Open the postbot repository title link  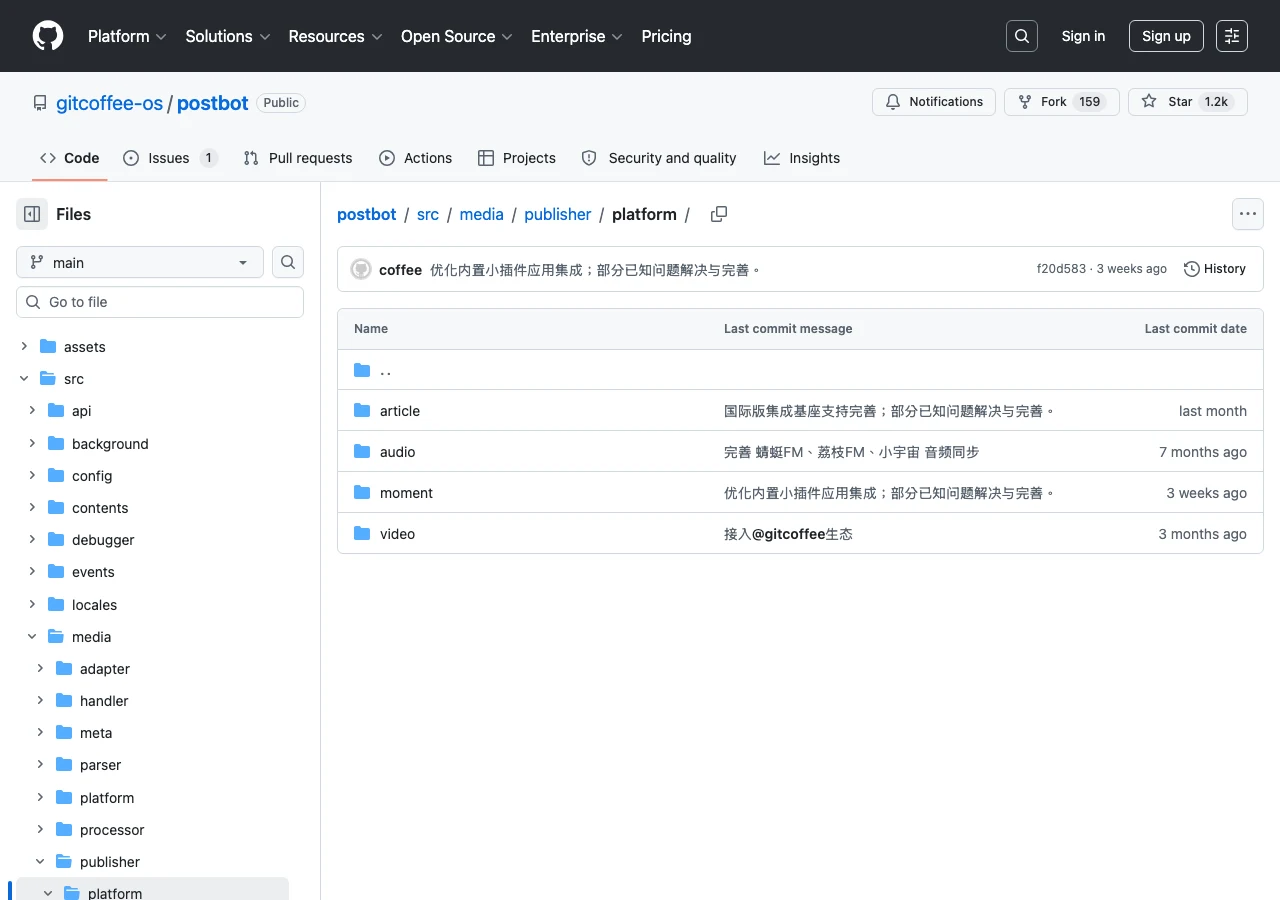click(x=213, y=103)
